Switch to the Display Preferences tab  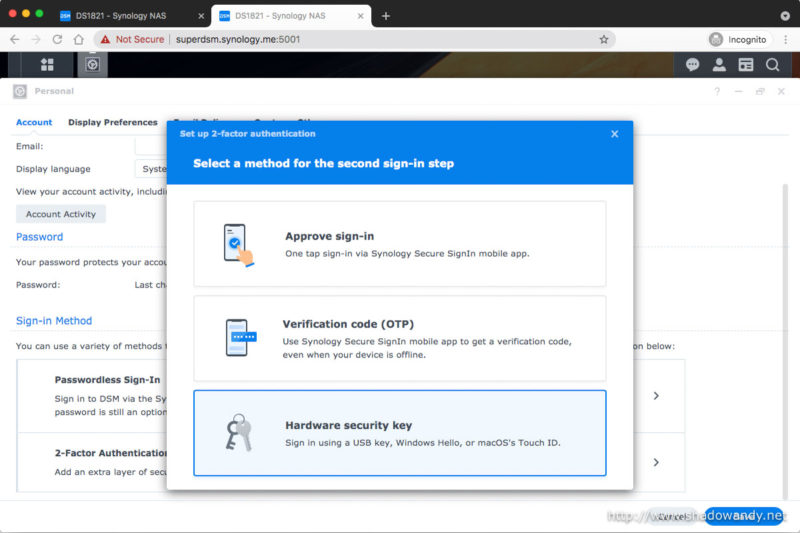pyautogui.click(x=112, y=122)
